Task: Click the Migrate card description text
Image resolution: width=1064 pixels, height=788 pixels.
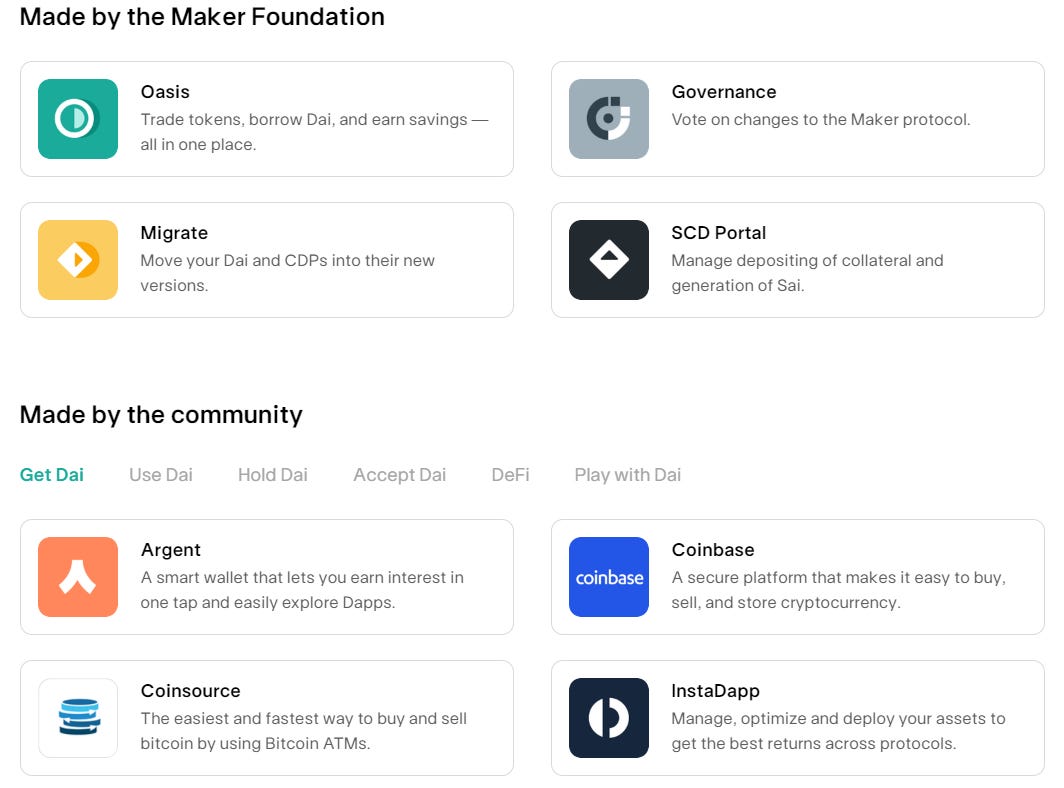Action: point(287,272)
